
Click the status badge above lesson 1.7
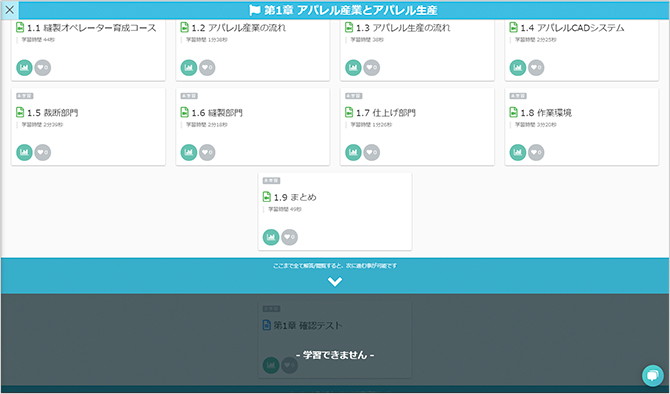353,96
